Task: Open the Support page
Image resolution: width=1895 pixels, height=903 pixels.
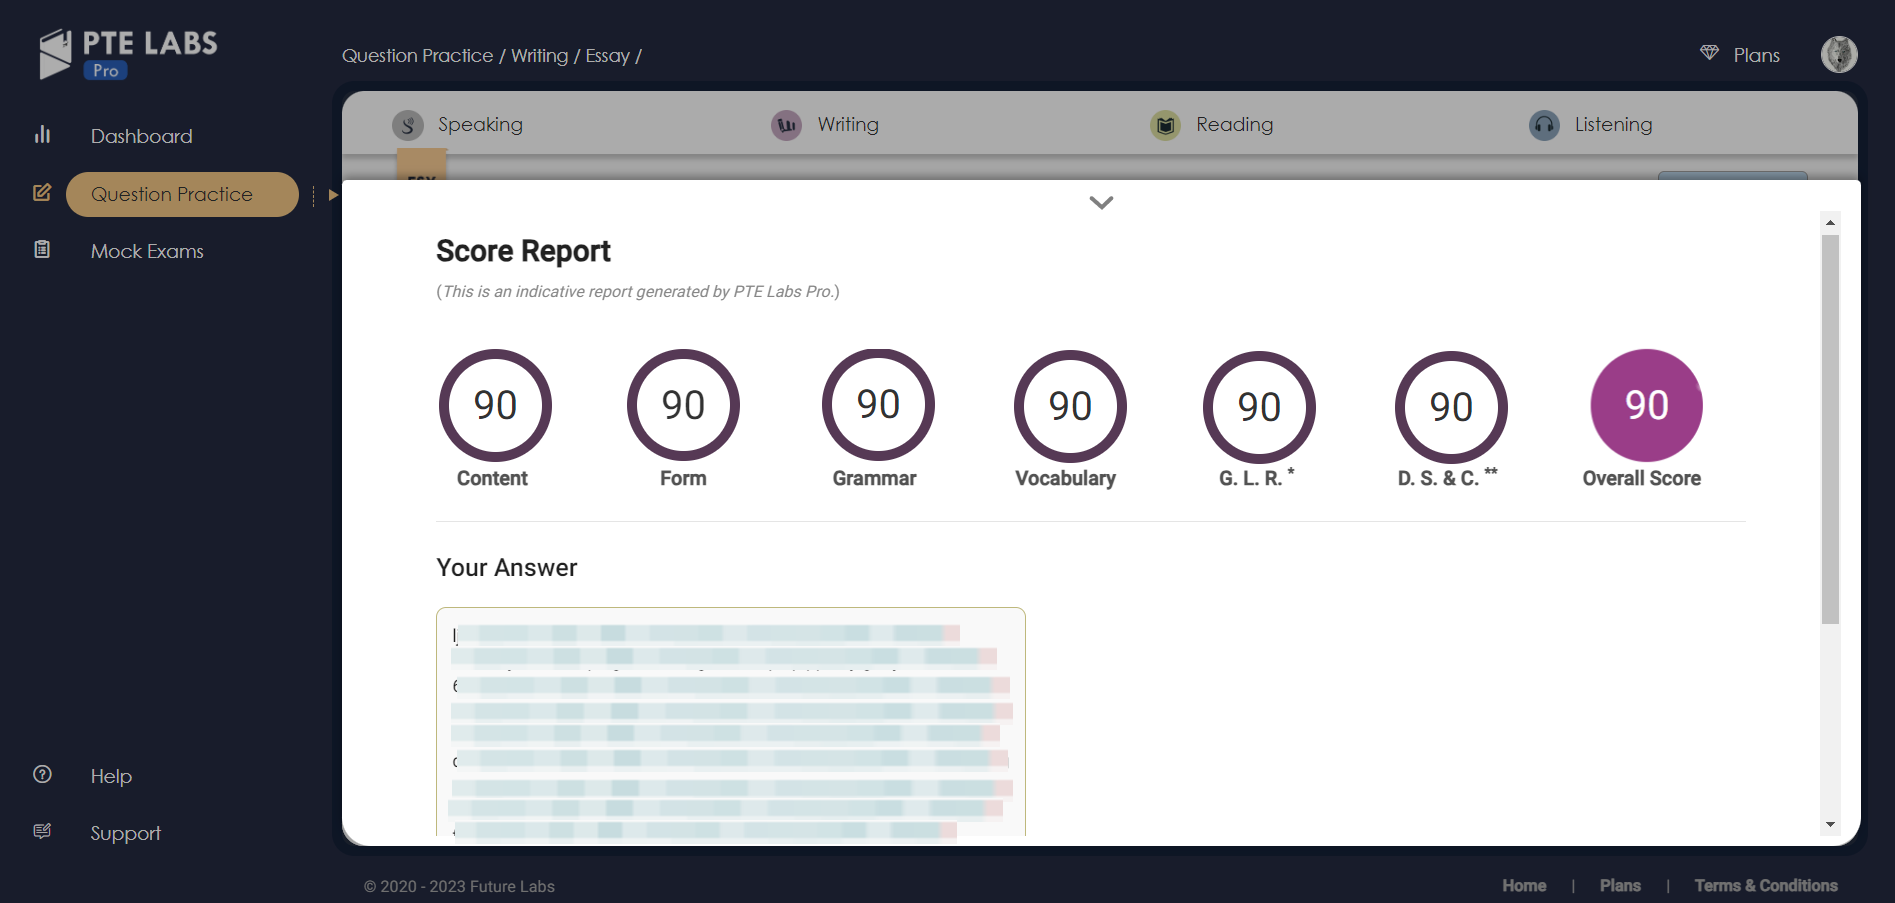Action: (125, 833)
